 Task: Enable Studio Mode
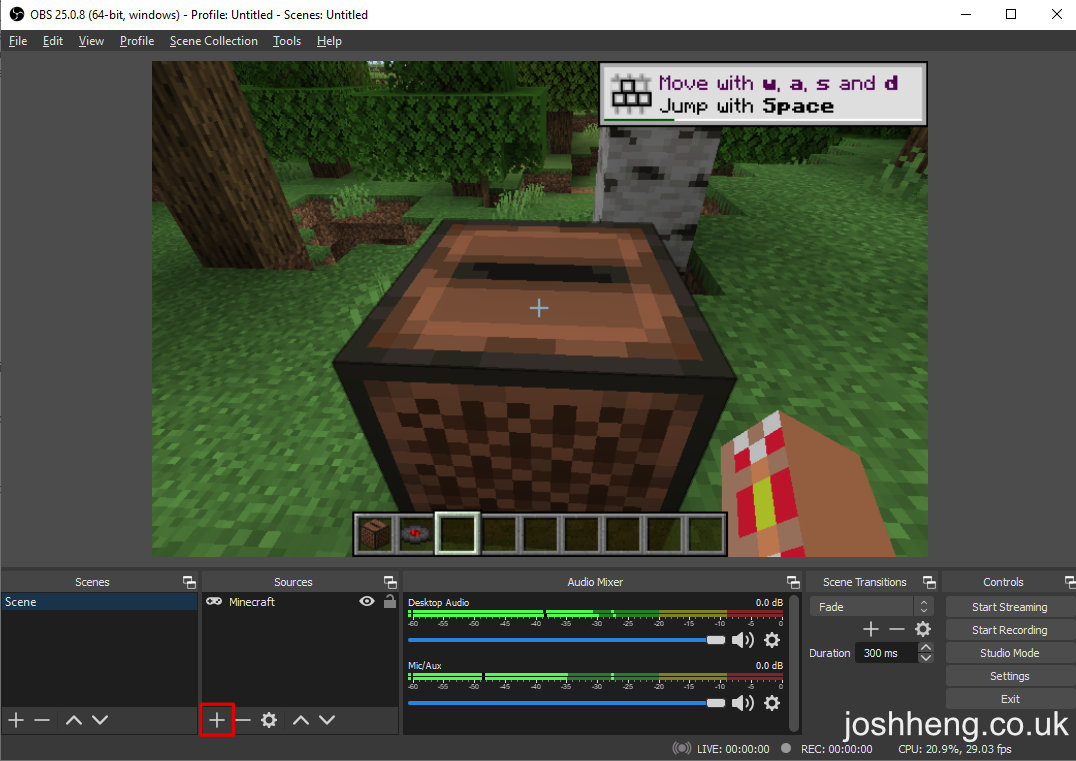(x=1009, y=652)
